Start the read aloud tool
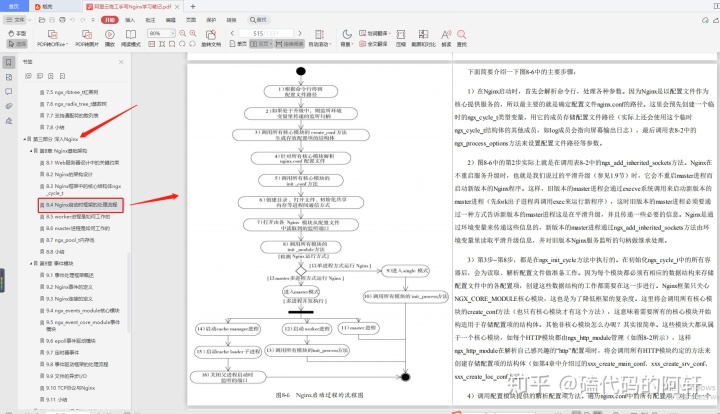 coord(446,38)
